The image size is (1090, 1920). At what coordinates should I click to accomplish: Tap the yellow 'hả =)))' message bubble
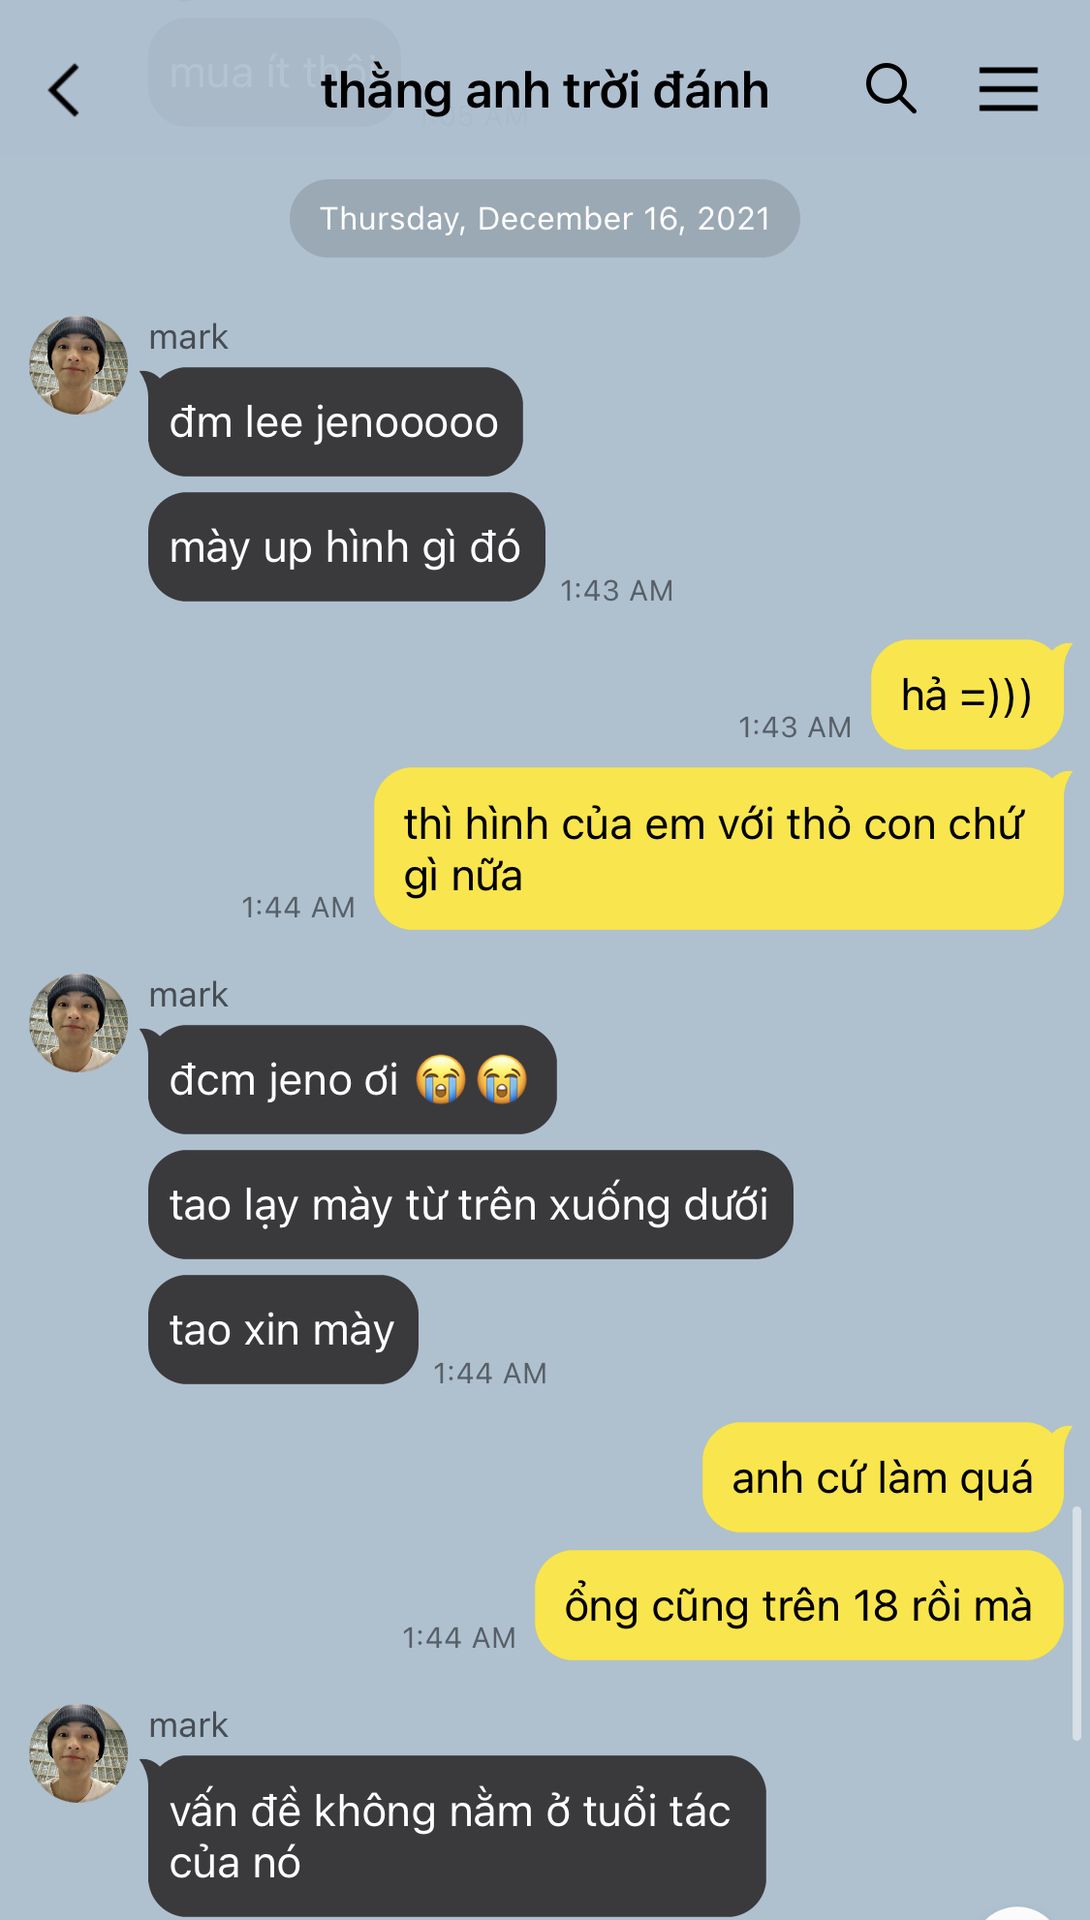(x=967, y=695)
